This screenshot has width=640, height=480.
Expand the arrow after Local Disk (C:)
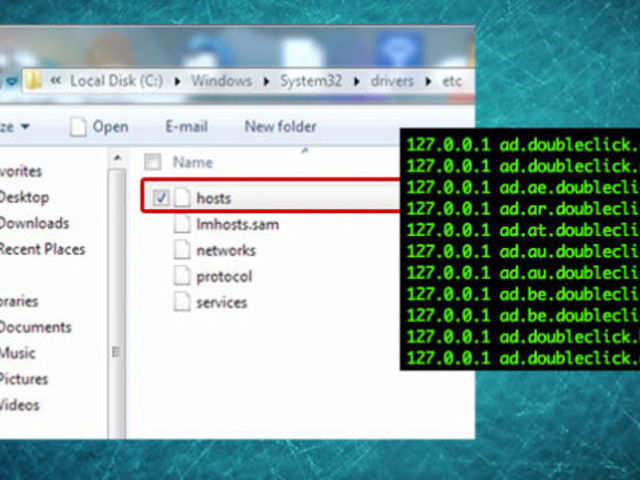point(177,82)
